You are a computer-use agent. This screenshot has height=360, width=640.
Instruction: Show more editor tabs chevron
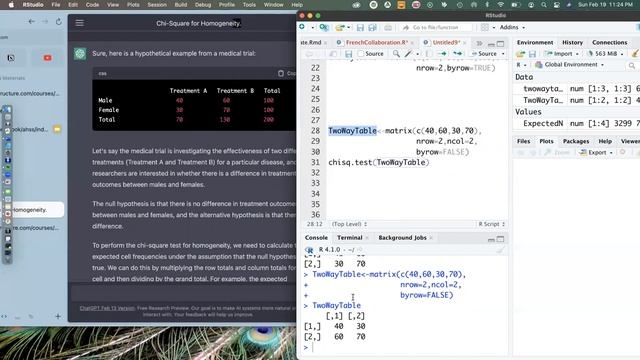[x=479, y=43]
